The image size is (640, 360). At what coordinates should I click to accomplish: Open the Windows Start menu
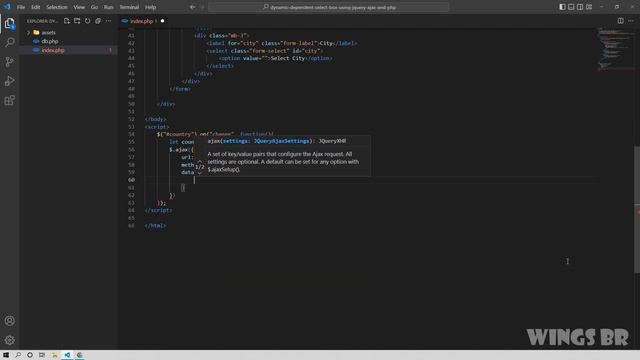(6, 355)
